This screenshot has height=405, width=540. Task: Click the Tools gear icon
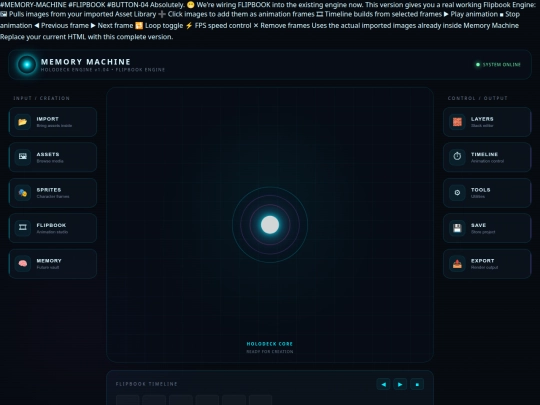[457, 193]
